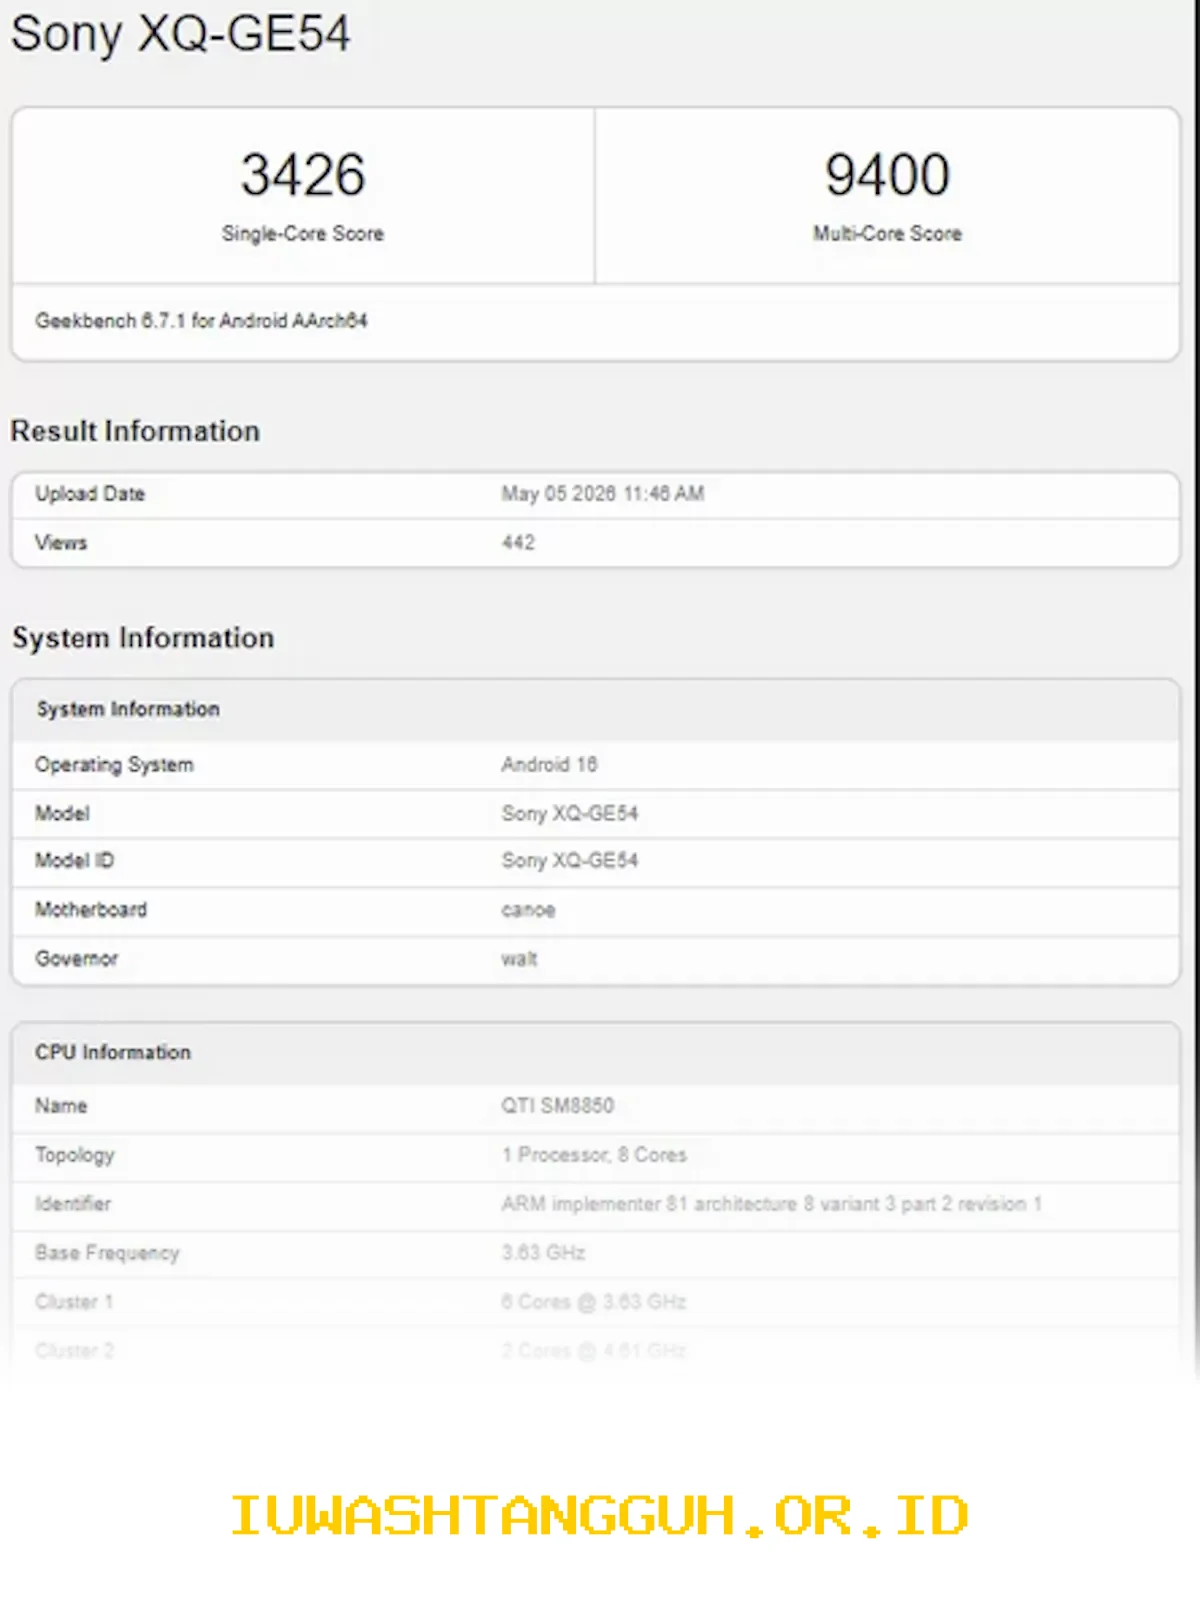This screenshot has height=1609, width=1200.
Task: Select the QTI SM8850 value
Action: pos(558,1106)
